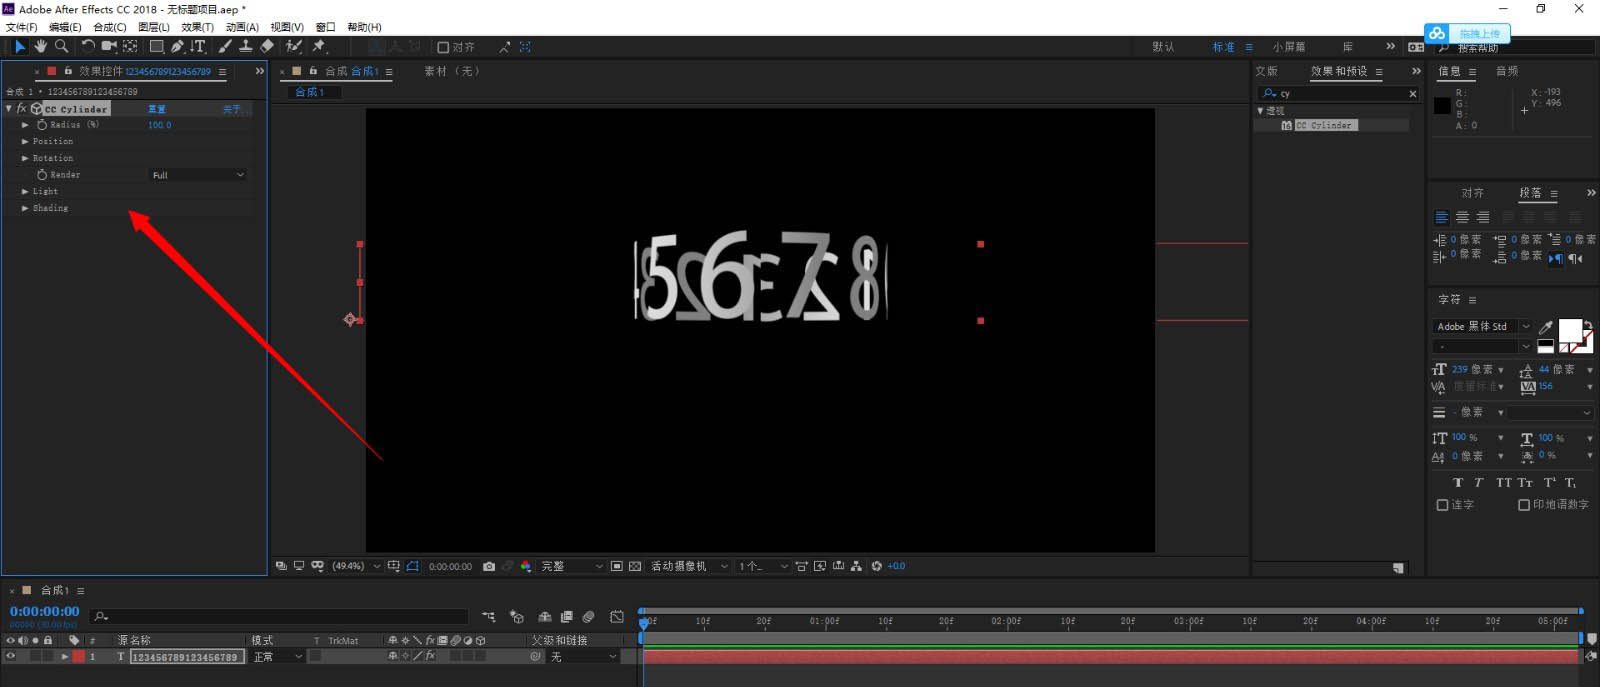Image resolution: width=1600 pixels, height=687 pixels.
Task: Activate the horizontal Type tool
Action: [x=198, y=46]
